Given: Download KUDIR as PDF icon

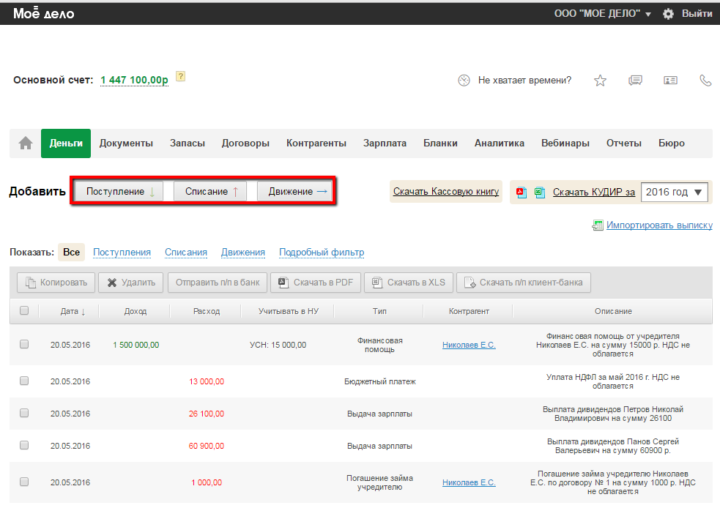Looking at the screenshot, I should click(521, 192).
